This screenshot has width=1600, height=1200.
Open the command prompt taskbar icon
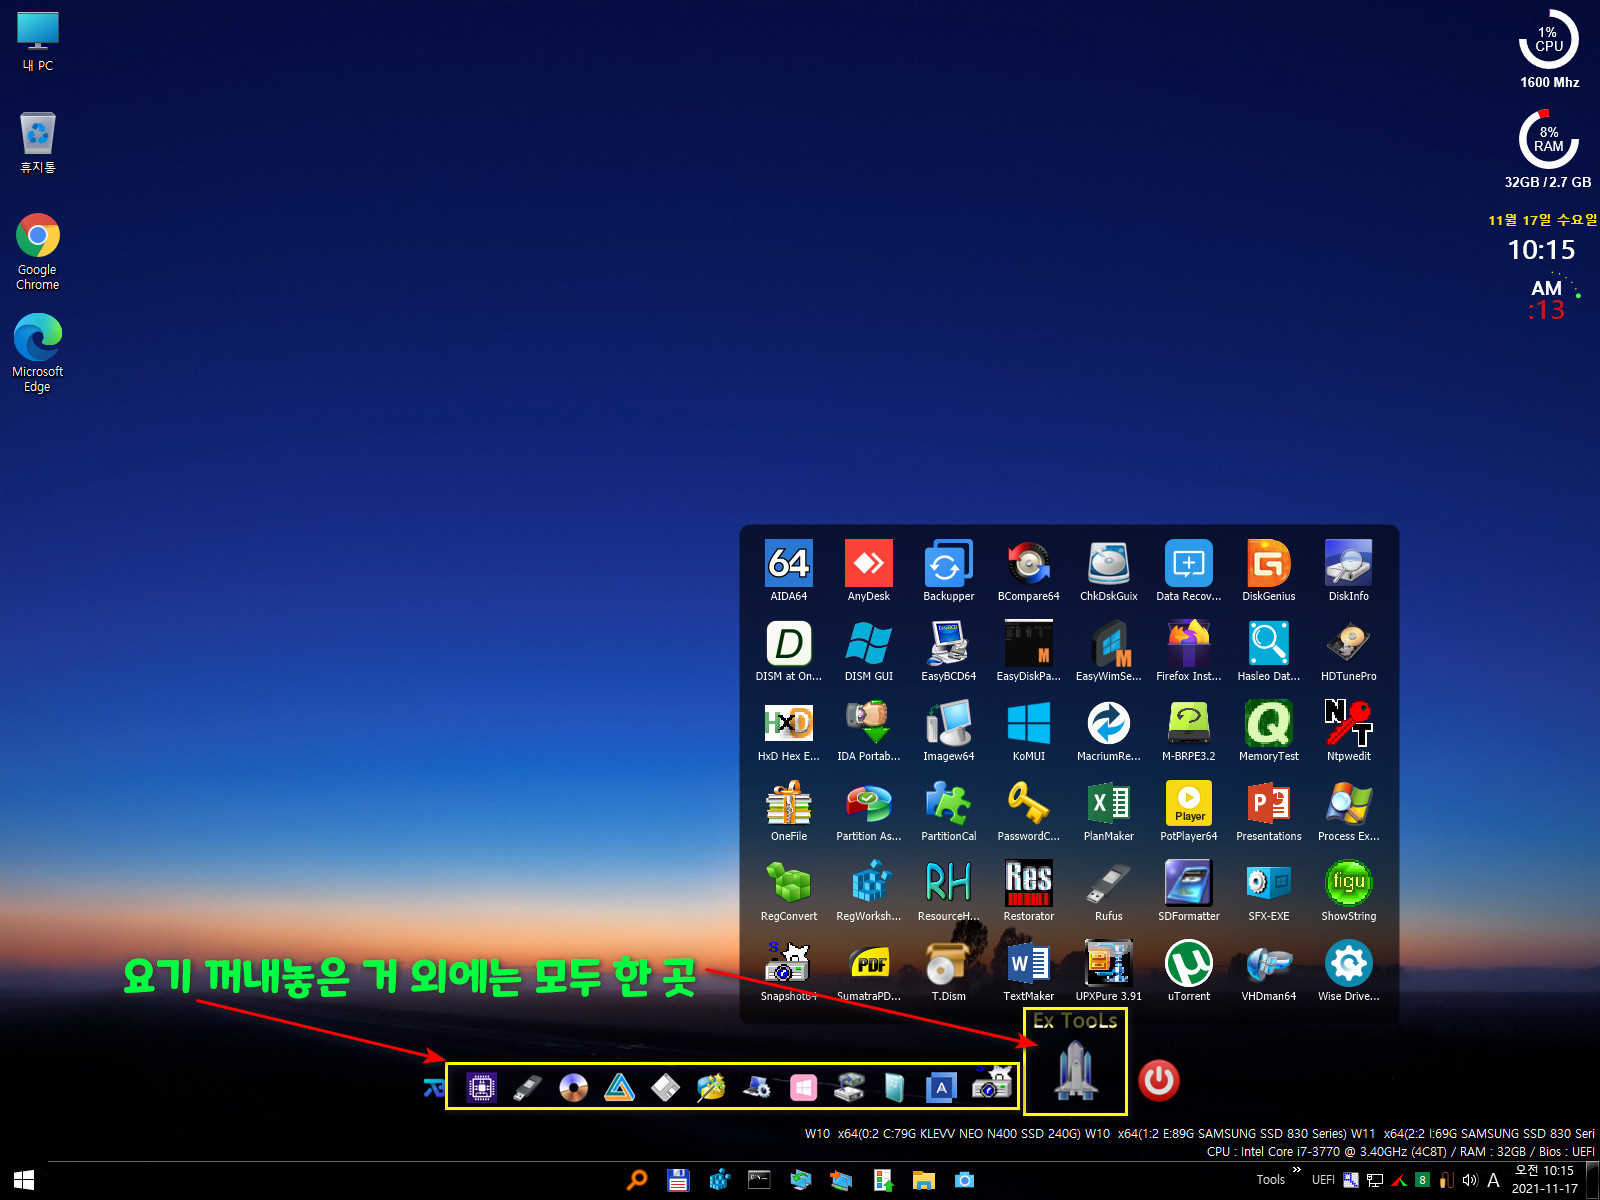(760, 1180)
